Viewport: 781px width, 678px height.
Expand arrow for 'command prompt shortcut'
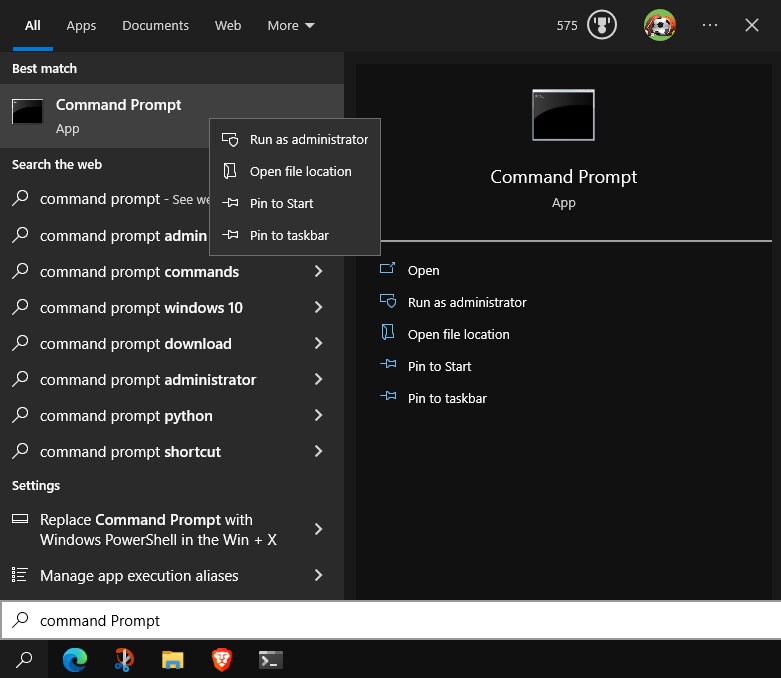[x=318, y=451]
